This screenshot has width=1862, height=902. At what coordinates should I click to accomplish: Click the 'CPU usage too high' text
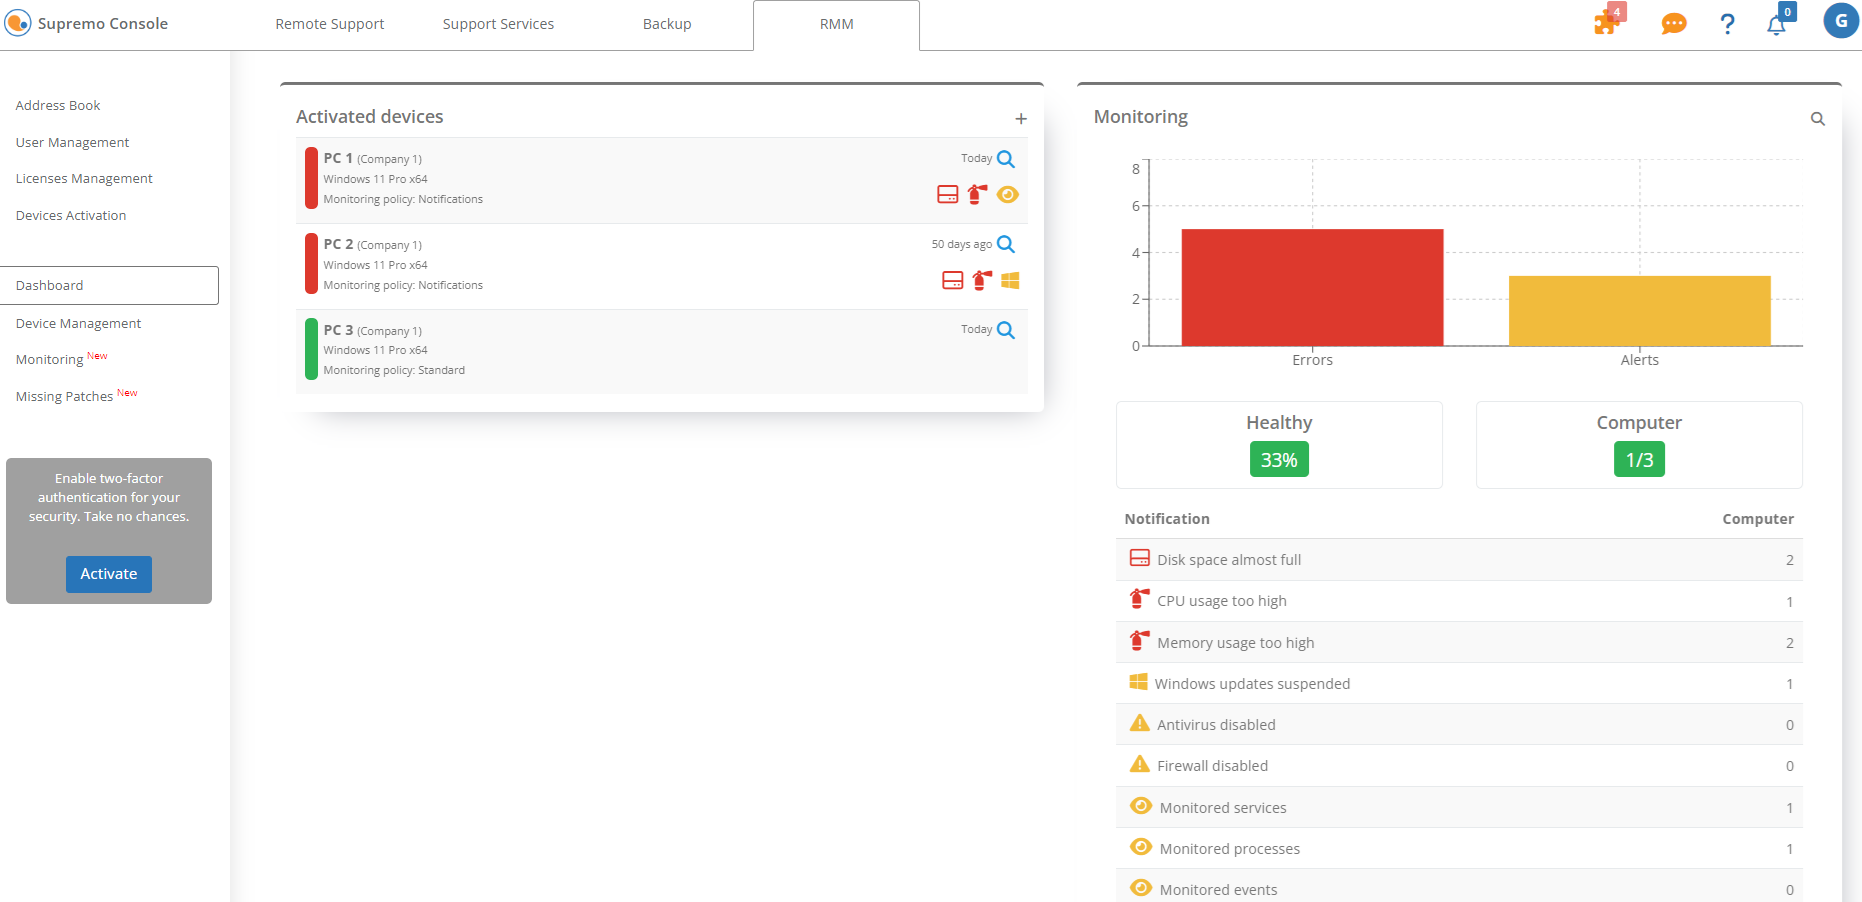coord(1222,601)
